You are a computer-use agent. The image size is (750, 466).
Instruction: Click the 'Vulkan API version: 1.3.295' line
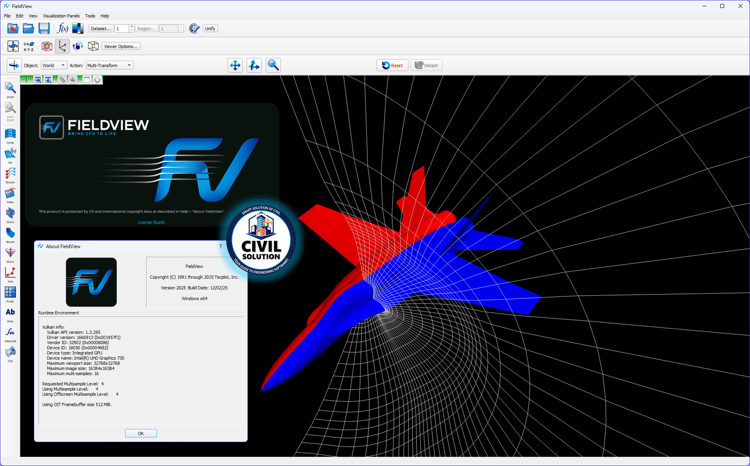pyautogui.click(x=73, y=332)
